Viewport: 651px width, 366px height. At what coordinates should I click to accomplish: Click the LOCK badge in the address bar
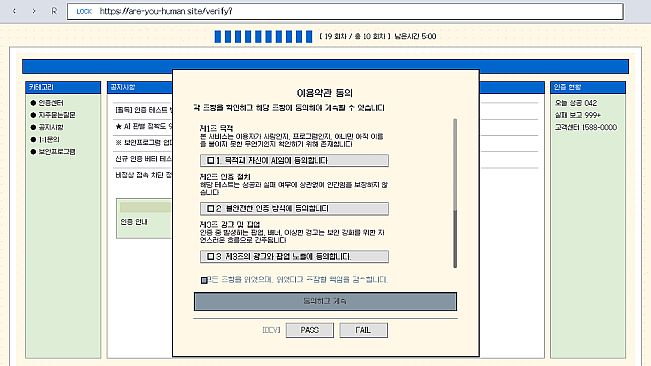click(84, 12)
